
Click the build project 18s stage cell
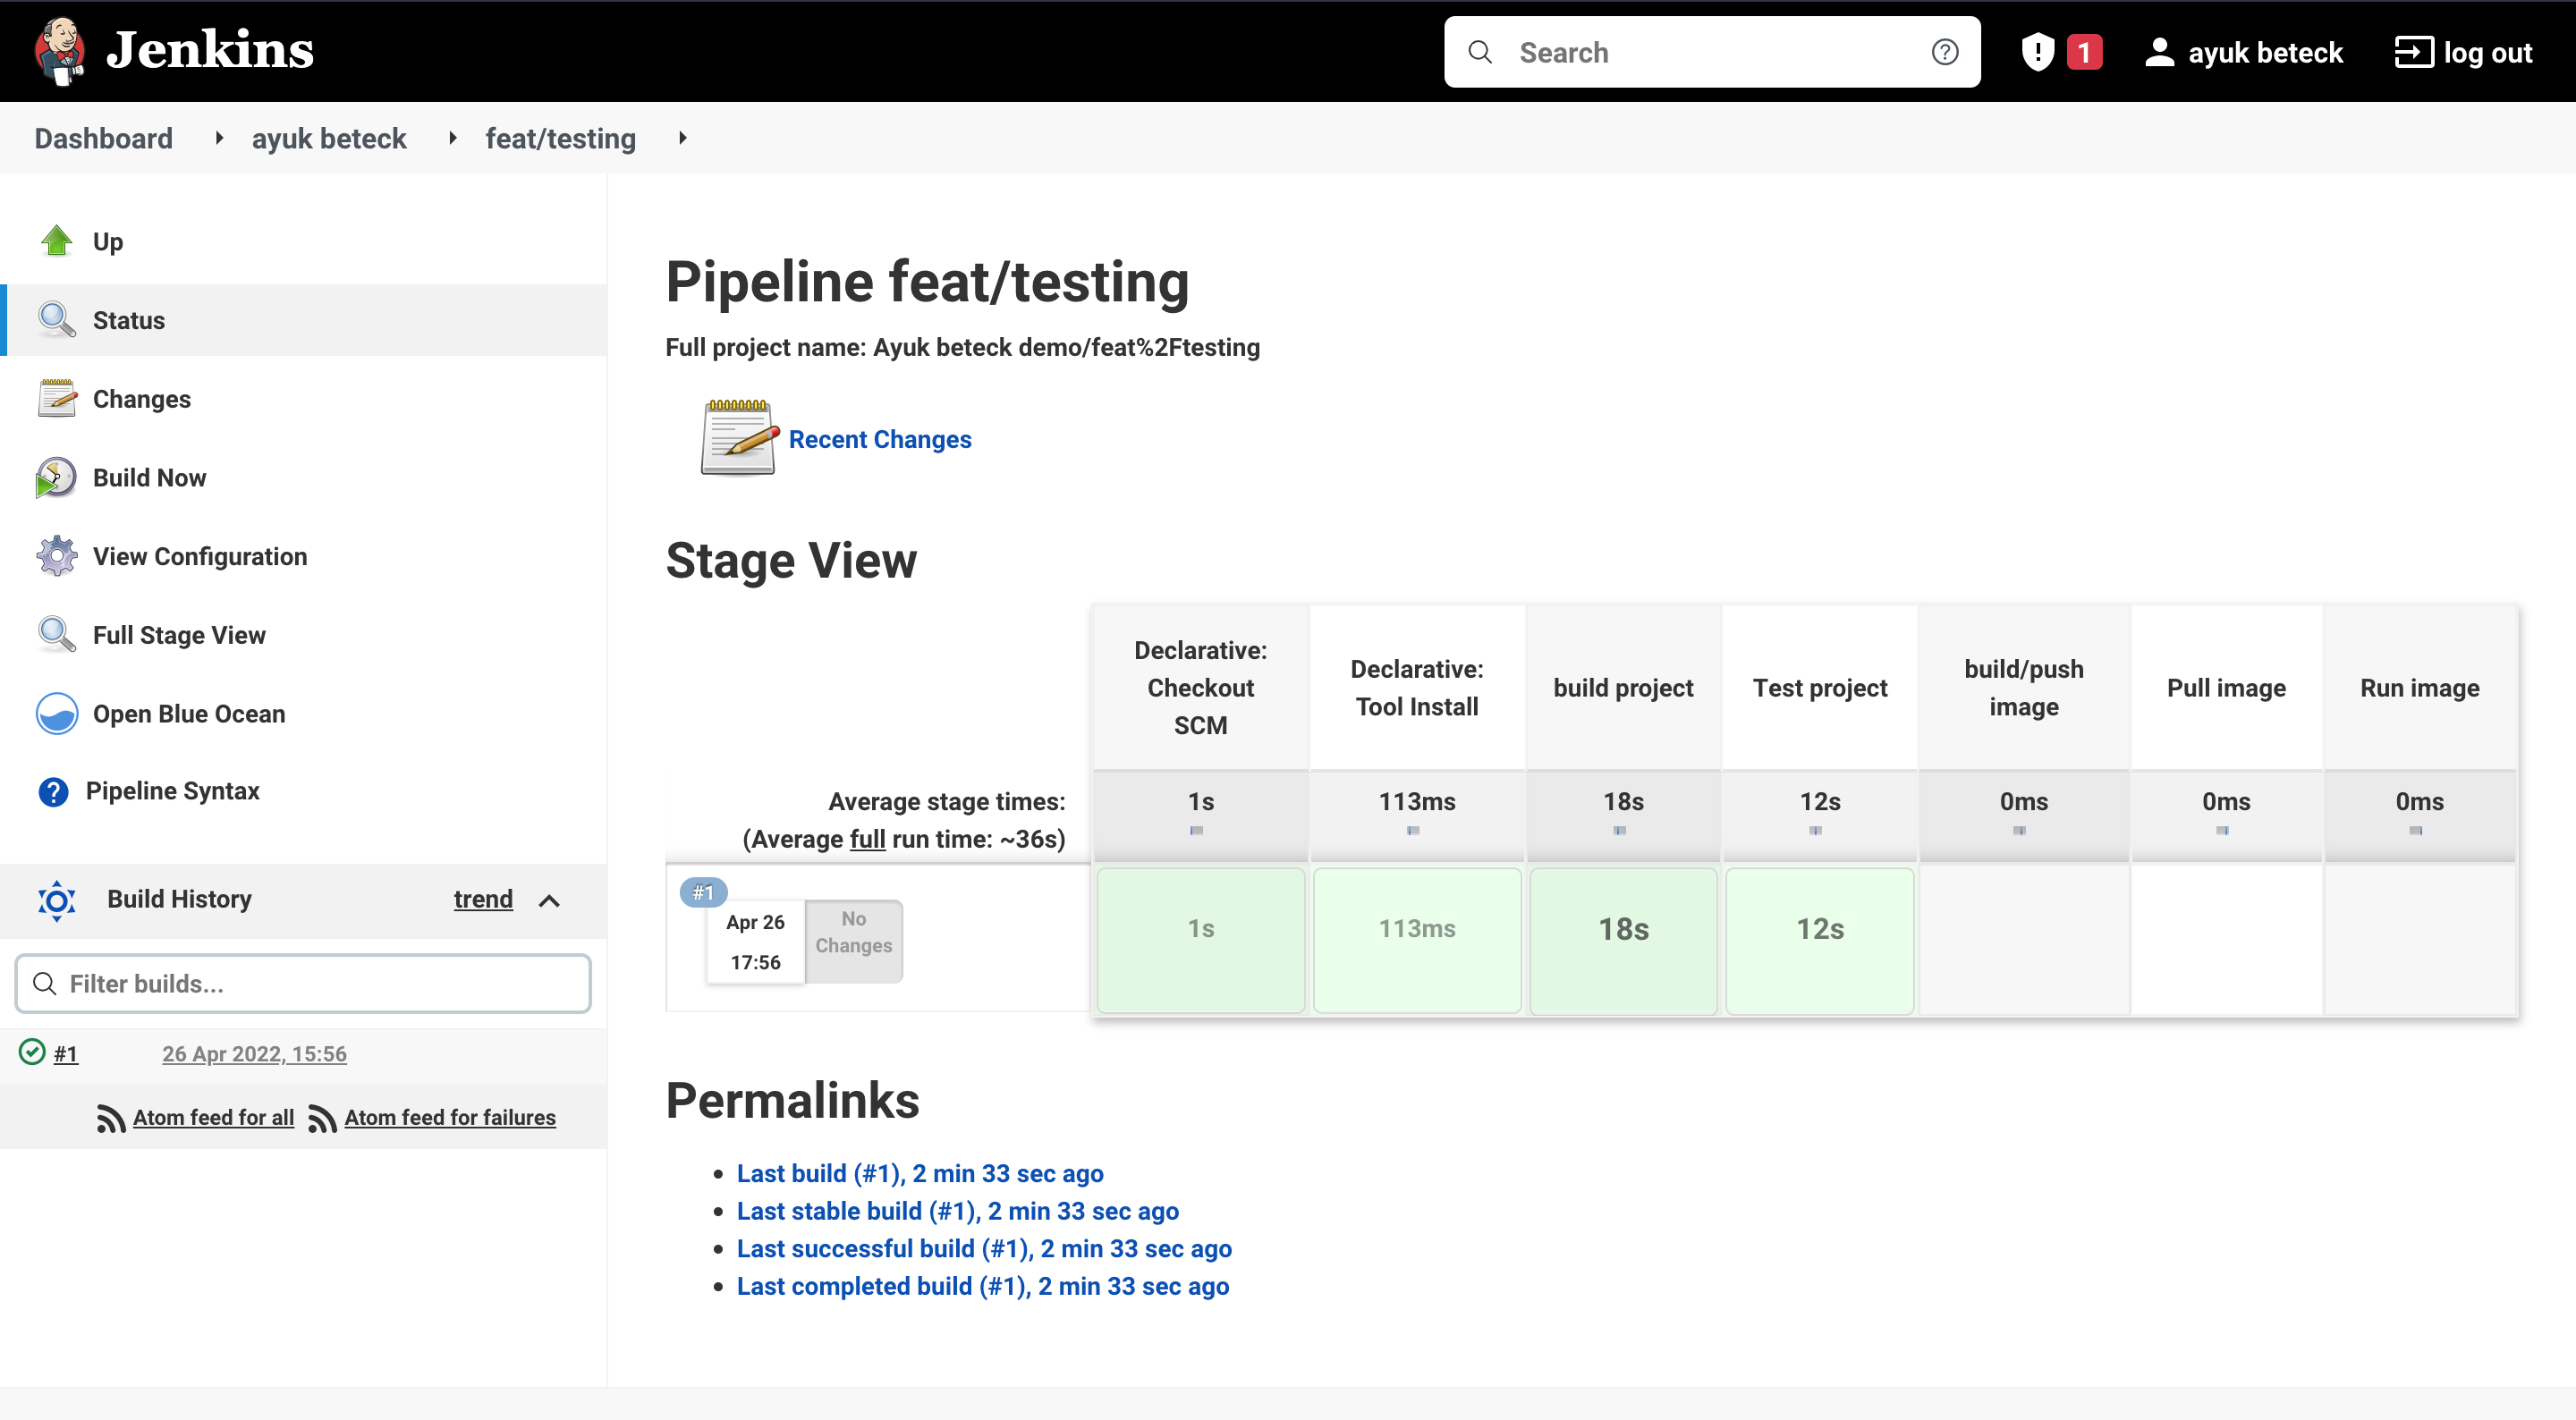[x=1622, y=939]
